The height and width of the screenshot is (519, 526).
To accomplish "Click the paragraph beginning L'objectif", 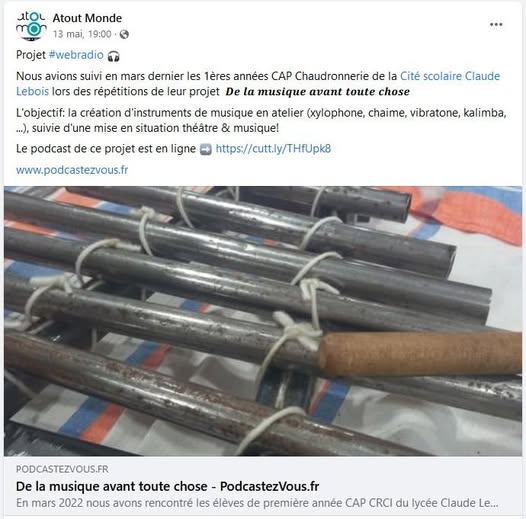I will (x=261, y=120).
